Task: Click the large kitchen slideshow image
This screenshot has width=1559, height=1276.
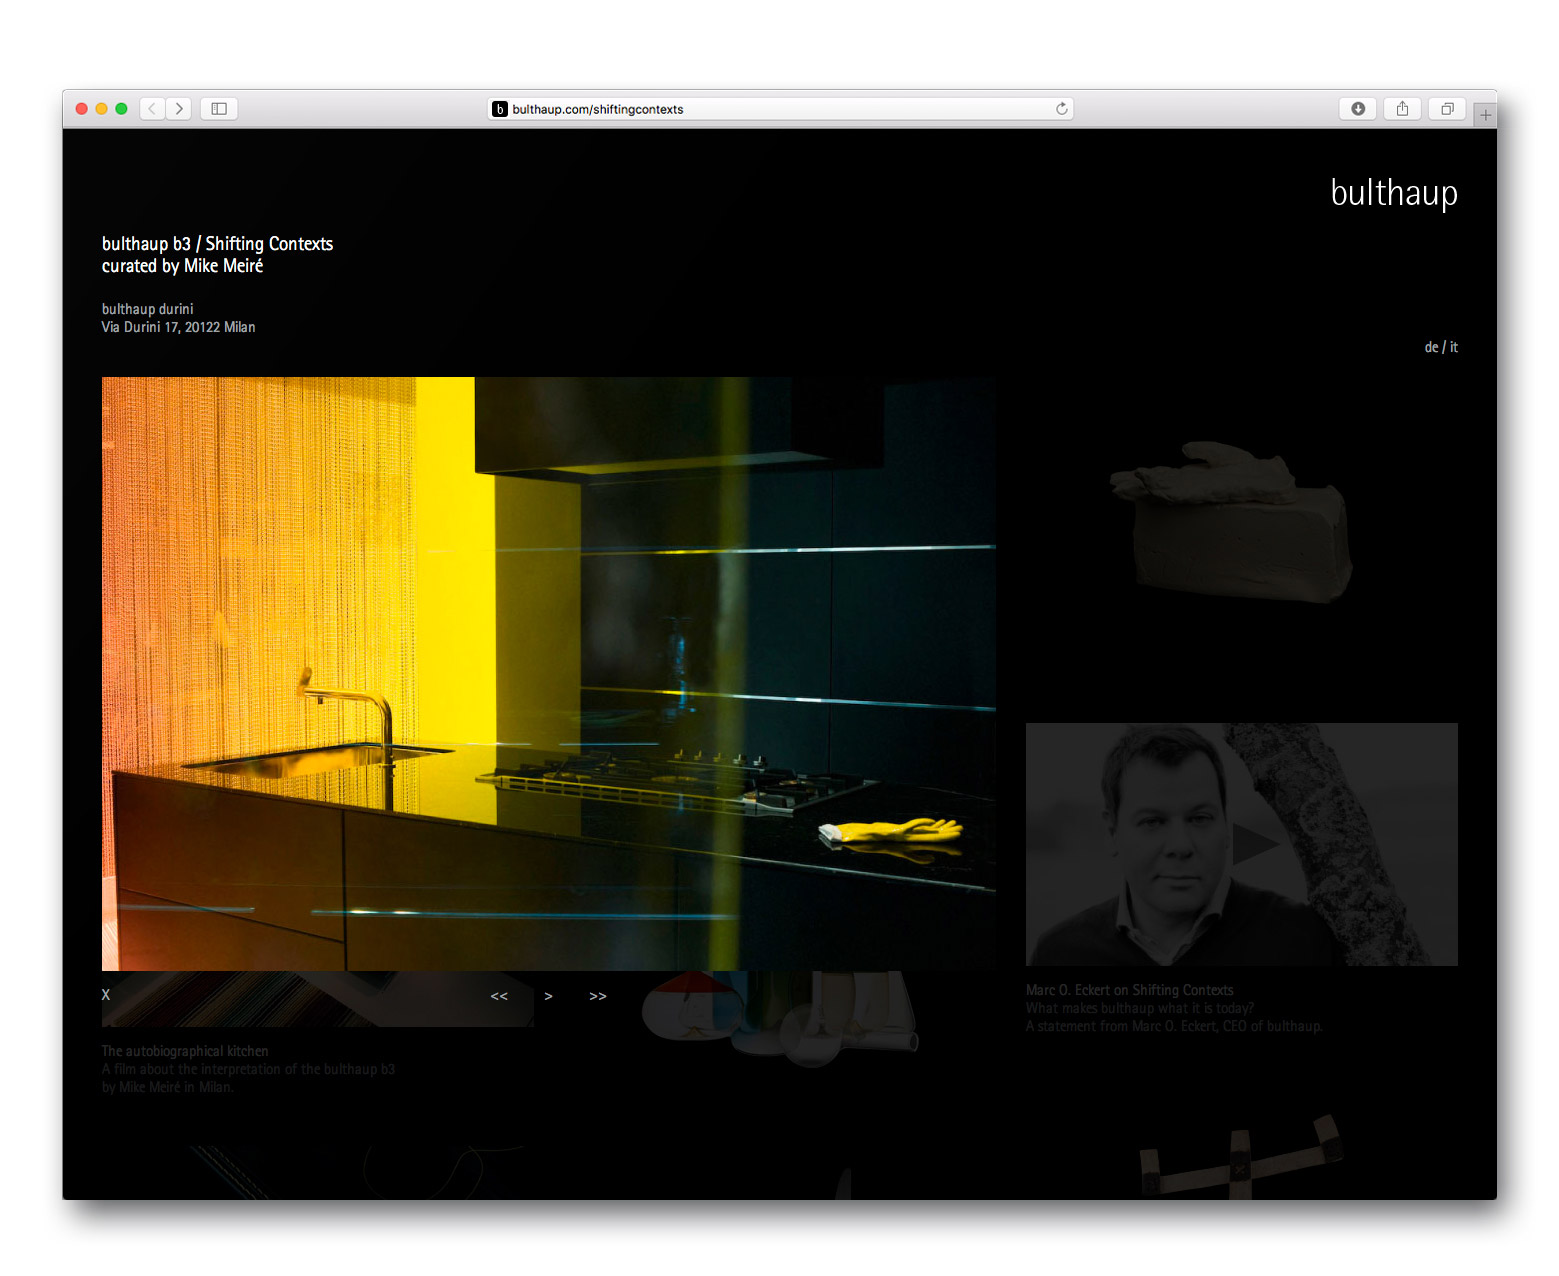Action: pyautogui.click(x=549, y=673)
